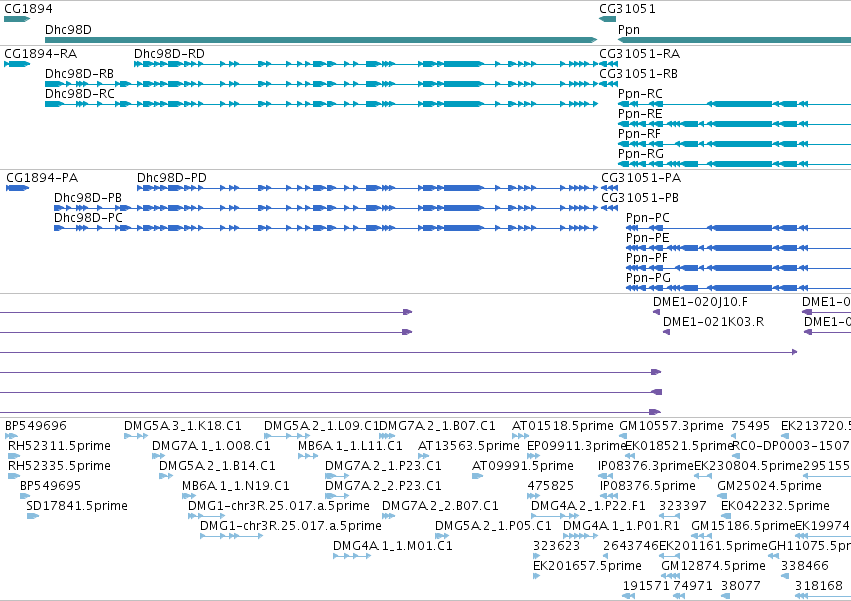The image size is (851, 601).
Task: Select EST label EK042232.5prime
Action: point(775,507)
